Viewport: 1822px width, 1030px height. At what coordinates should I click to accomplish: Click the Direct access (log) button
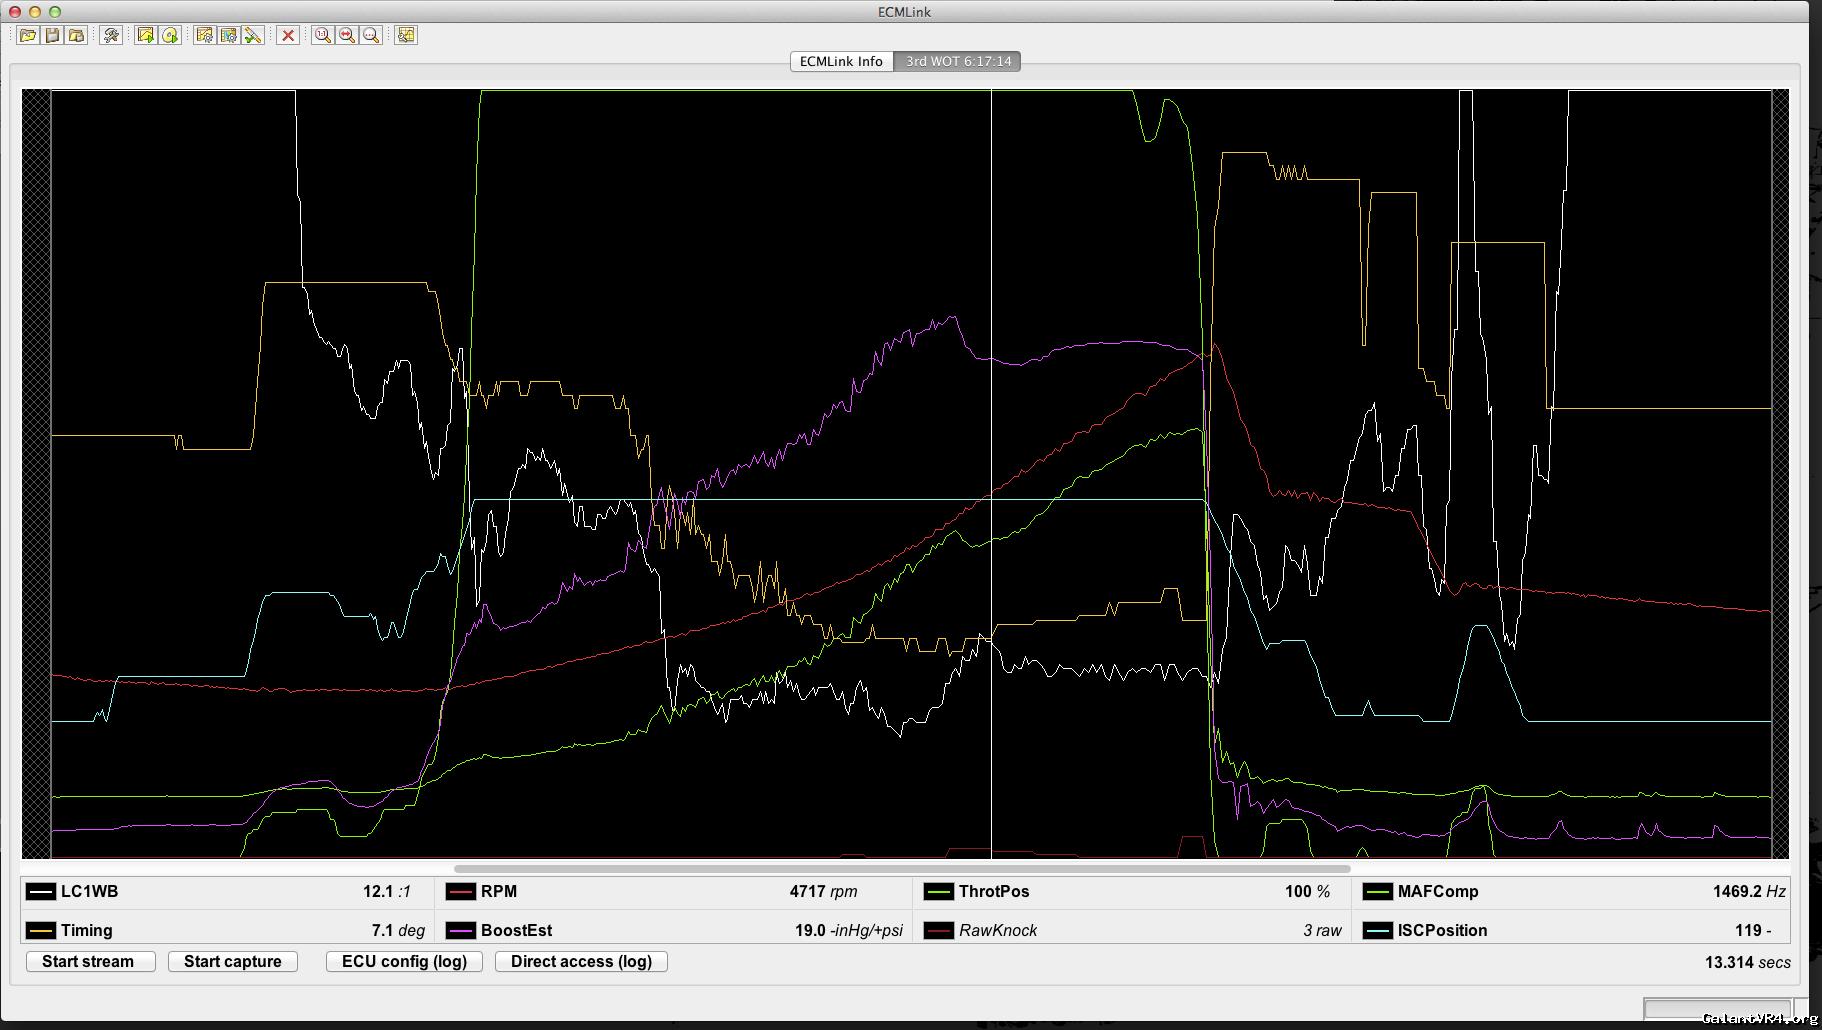coord(581,961)
